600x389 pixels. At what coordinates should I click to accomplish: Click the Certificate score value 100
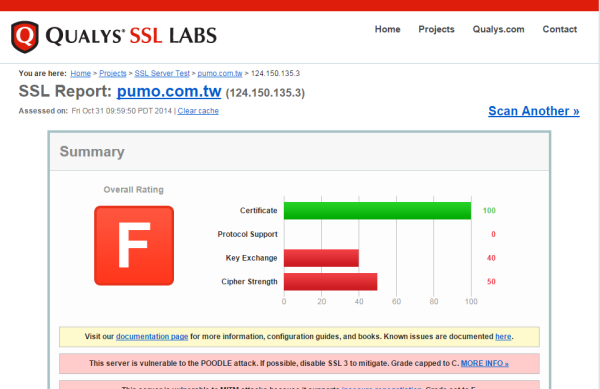click(489, 211)
